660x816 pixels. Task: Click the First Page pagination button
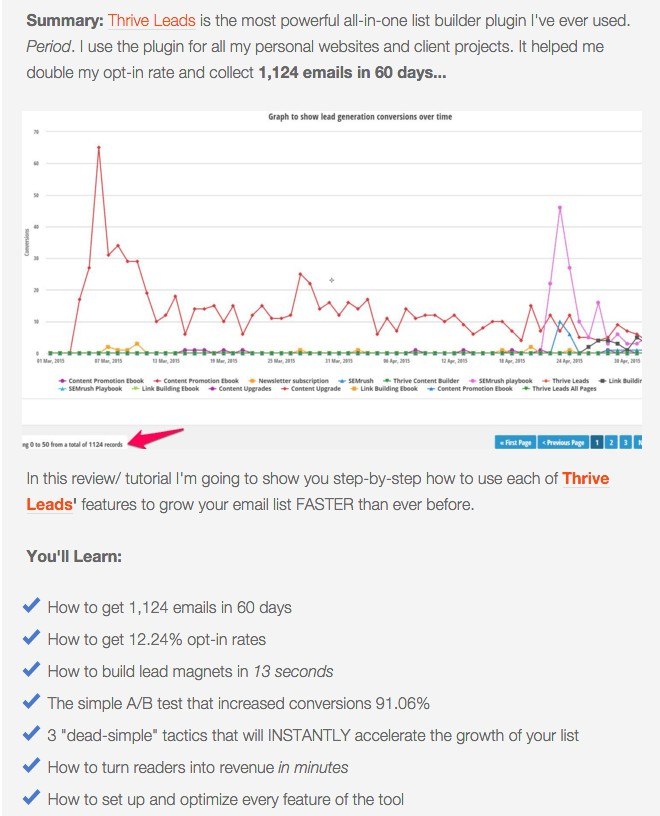515,442
